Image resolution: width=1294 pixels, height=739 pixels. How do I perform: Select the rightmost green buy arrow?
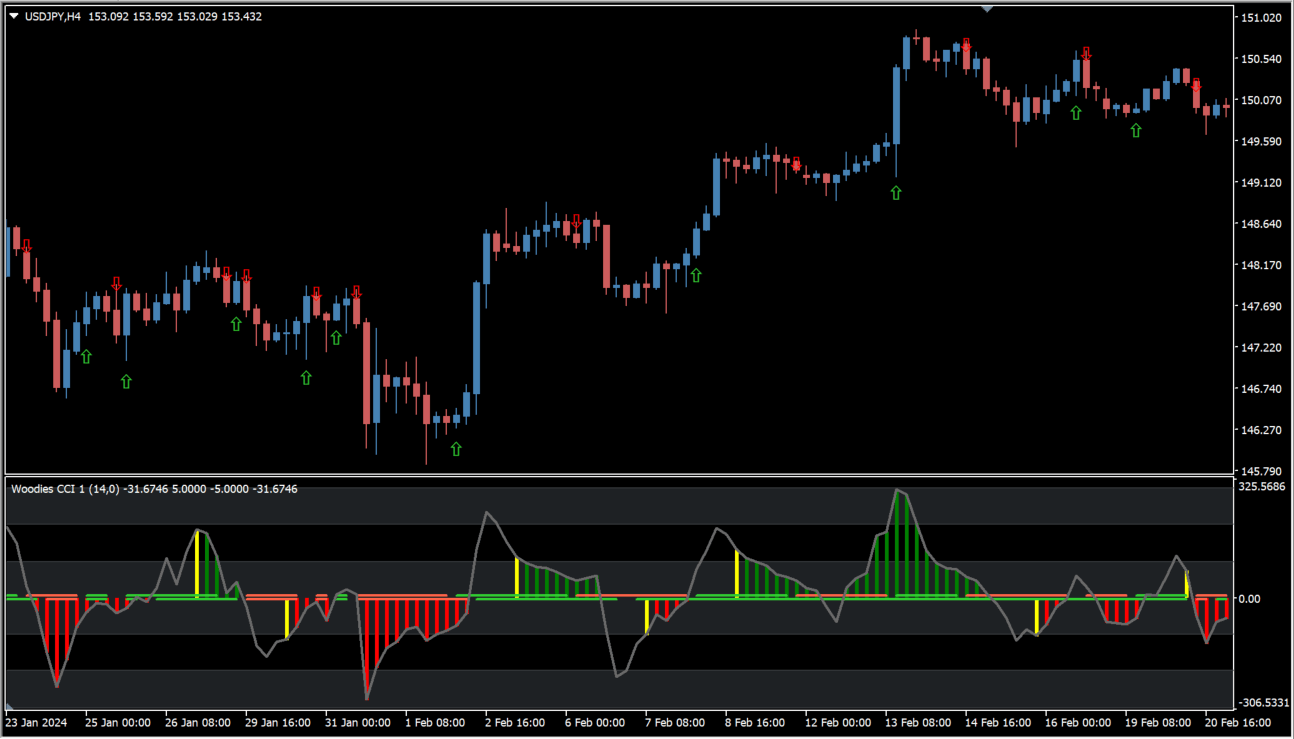1136,130
